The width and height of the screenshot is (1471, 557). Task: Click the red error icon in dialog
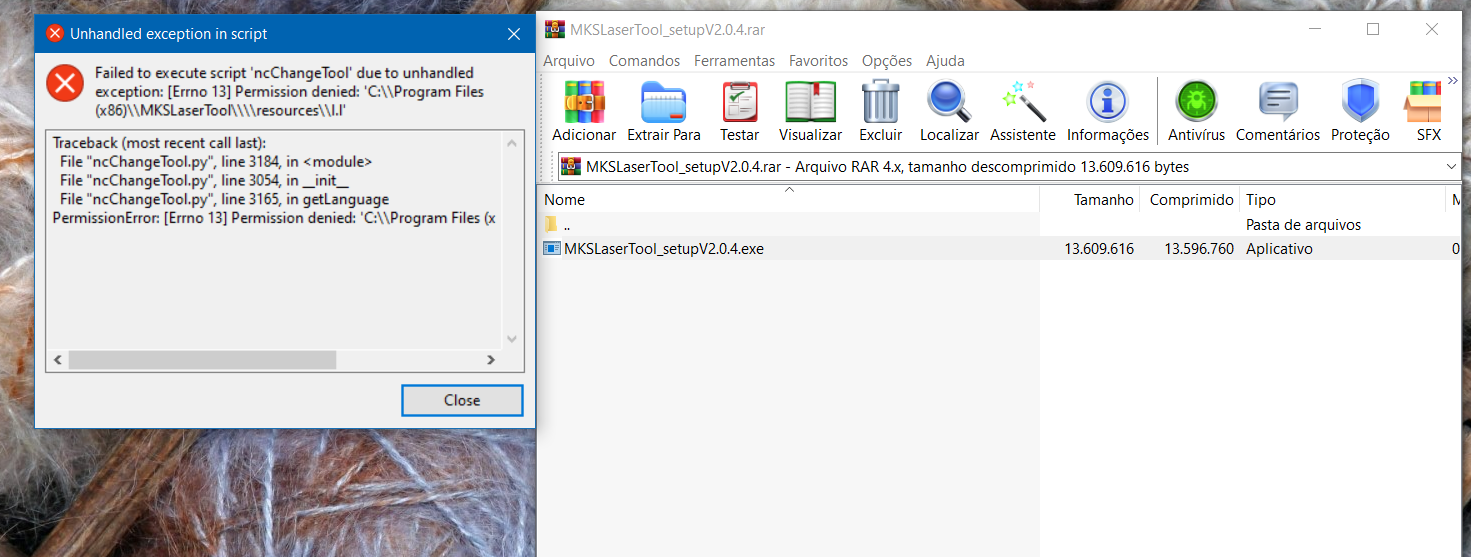[x=65, y=83]
